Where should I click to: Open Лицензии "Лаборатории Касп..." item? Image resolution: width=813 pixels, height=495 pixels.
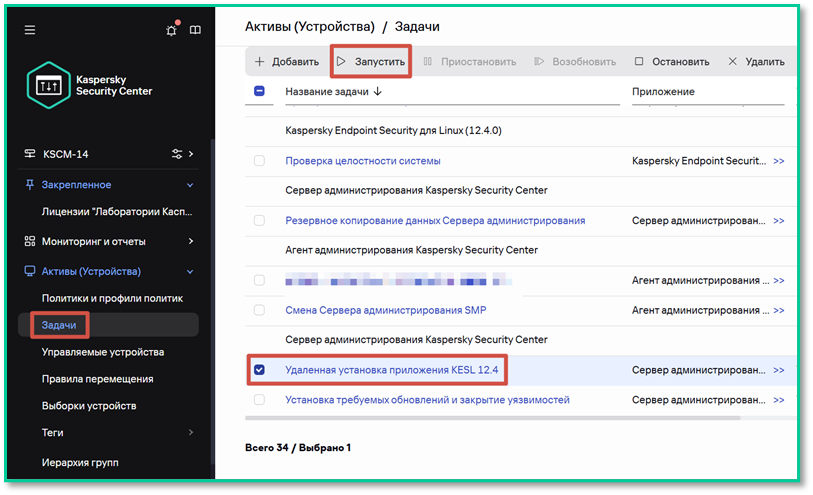point(117,211)
